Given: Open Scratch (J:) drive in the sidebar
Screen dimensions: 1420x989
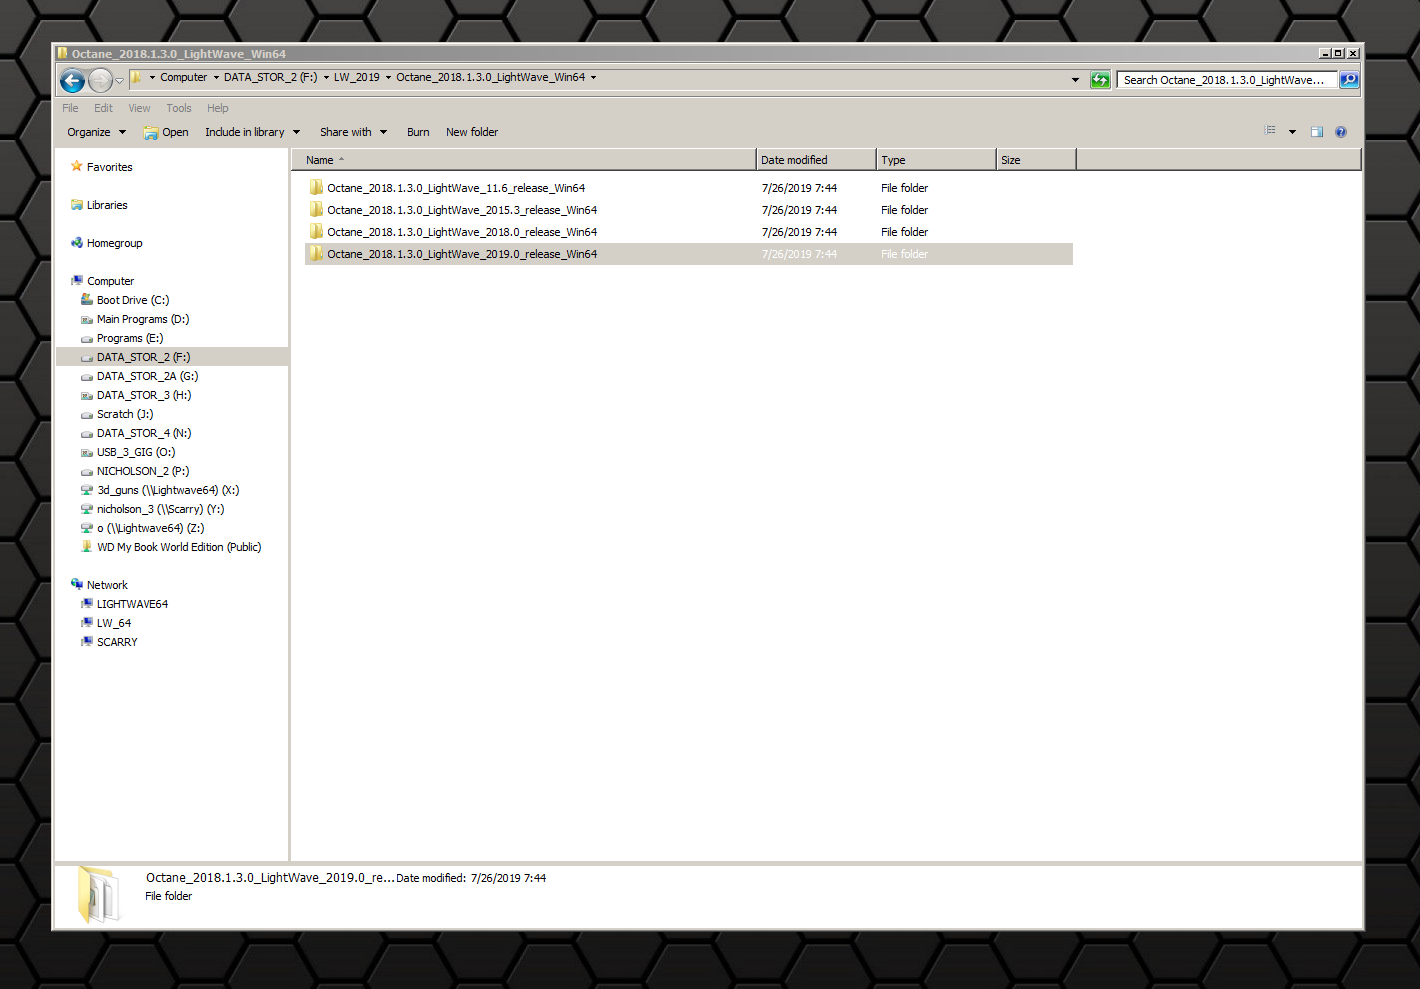Looking at the screenshot, I should [125, 414].
